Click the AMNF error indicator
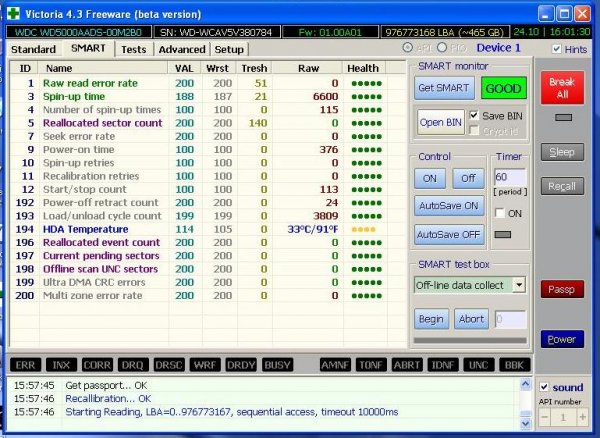The width and height of the screenshot is (600, 438). (335, 365)
